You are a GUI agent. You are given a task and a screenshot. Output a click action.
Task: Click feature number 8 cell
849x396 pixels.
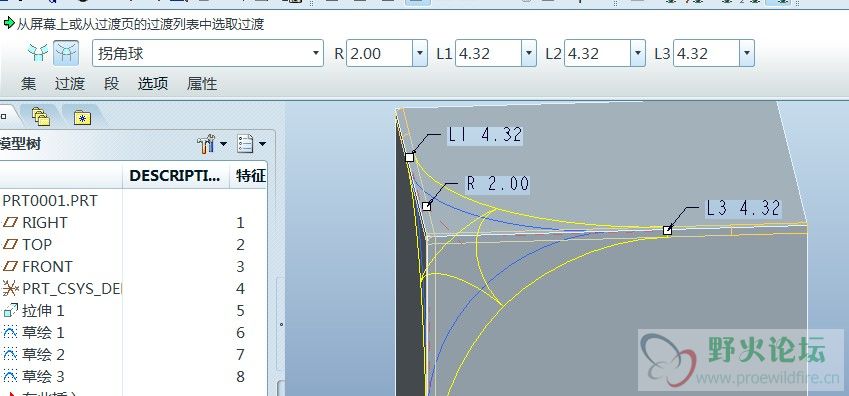240,376
